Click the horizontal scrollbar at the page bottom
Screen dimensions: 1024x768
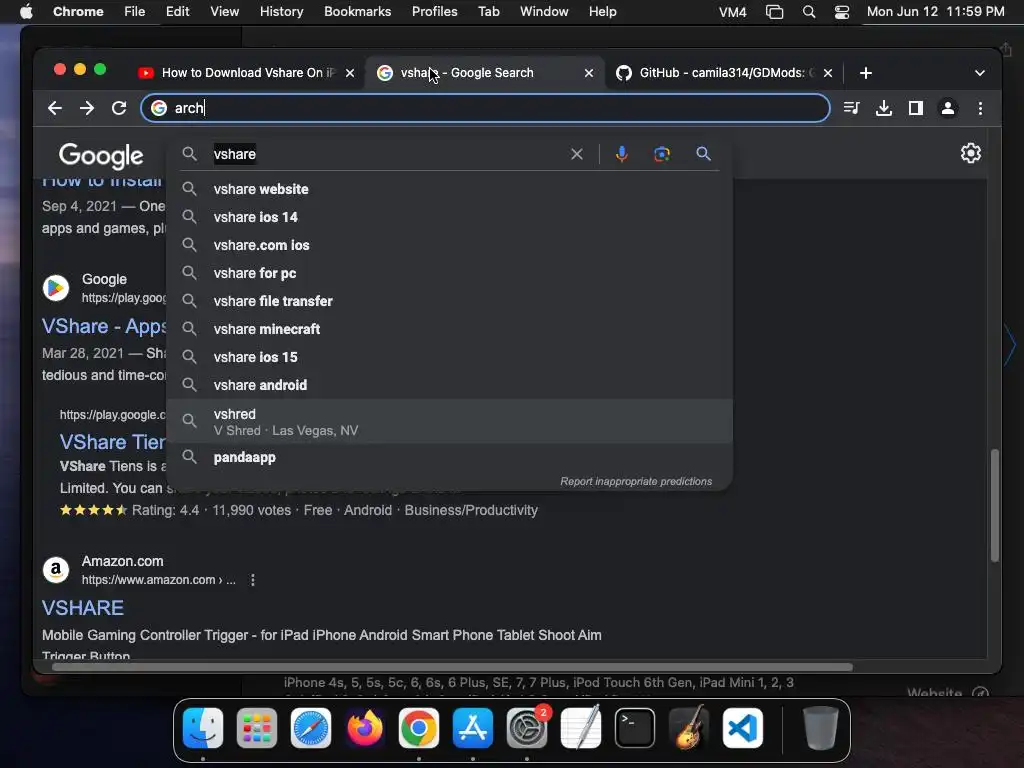[452, 667]
